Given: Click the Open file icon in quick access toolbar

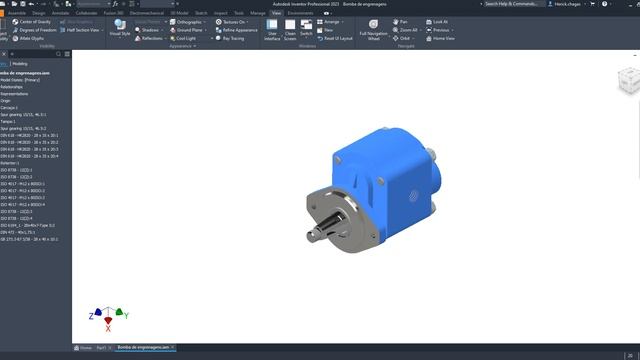Looking at the screenshot, I should [14, 4].
